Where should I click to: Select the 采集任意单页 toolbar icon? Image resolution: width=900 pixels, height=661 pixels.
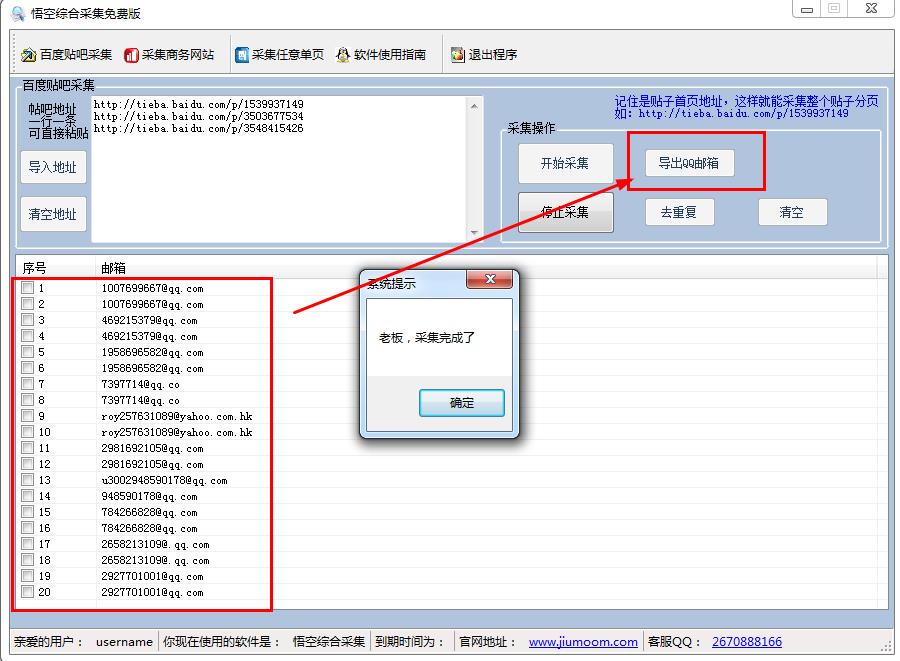[242, 55]
